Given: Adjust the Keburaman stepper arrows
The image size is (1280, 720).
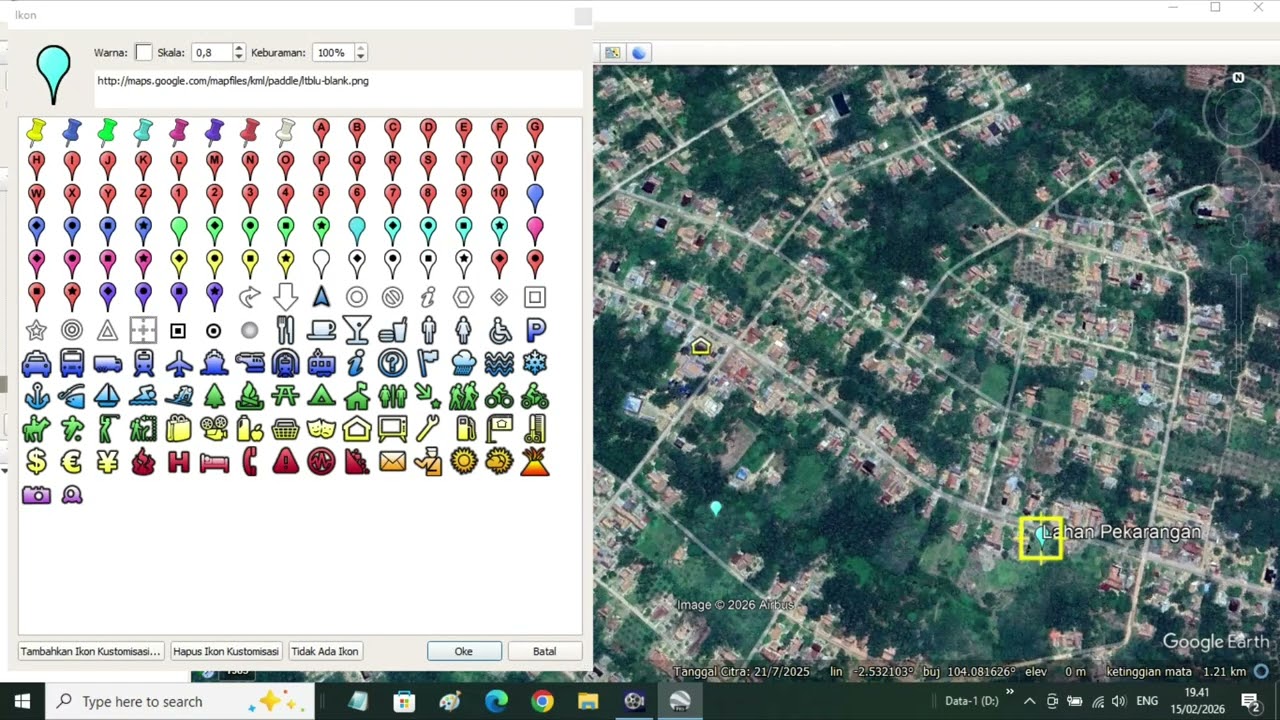Looking at the screenshot, I should click(361, 52).
